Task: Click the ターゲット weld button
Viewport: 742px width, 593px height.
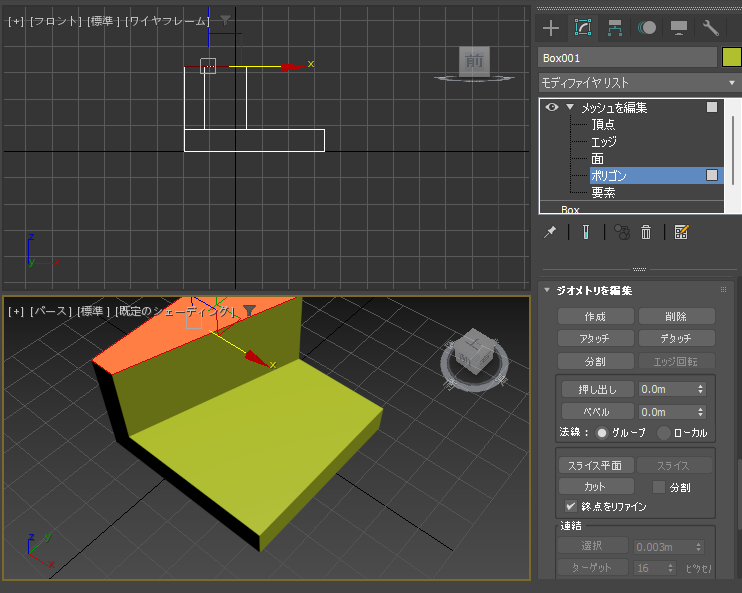Action: click(592, 567)
